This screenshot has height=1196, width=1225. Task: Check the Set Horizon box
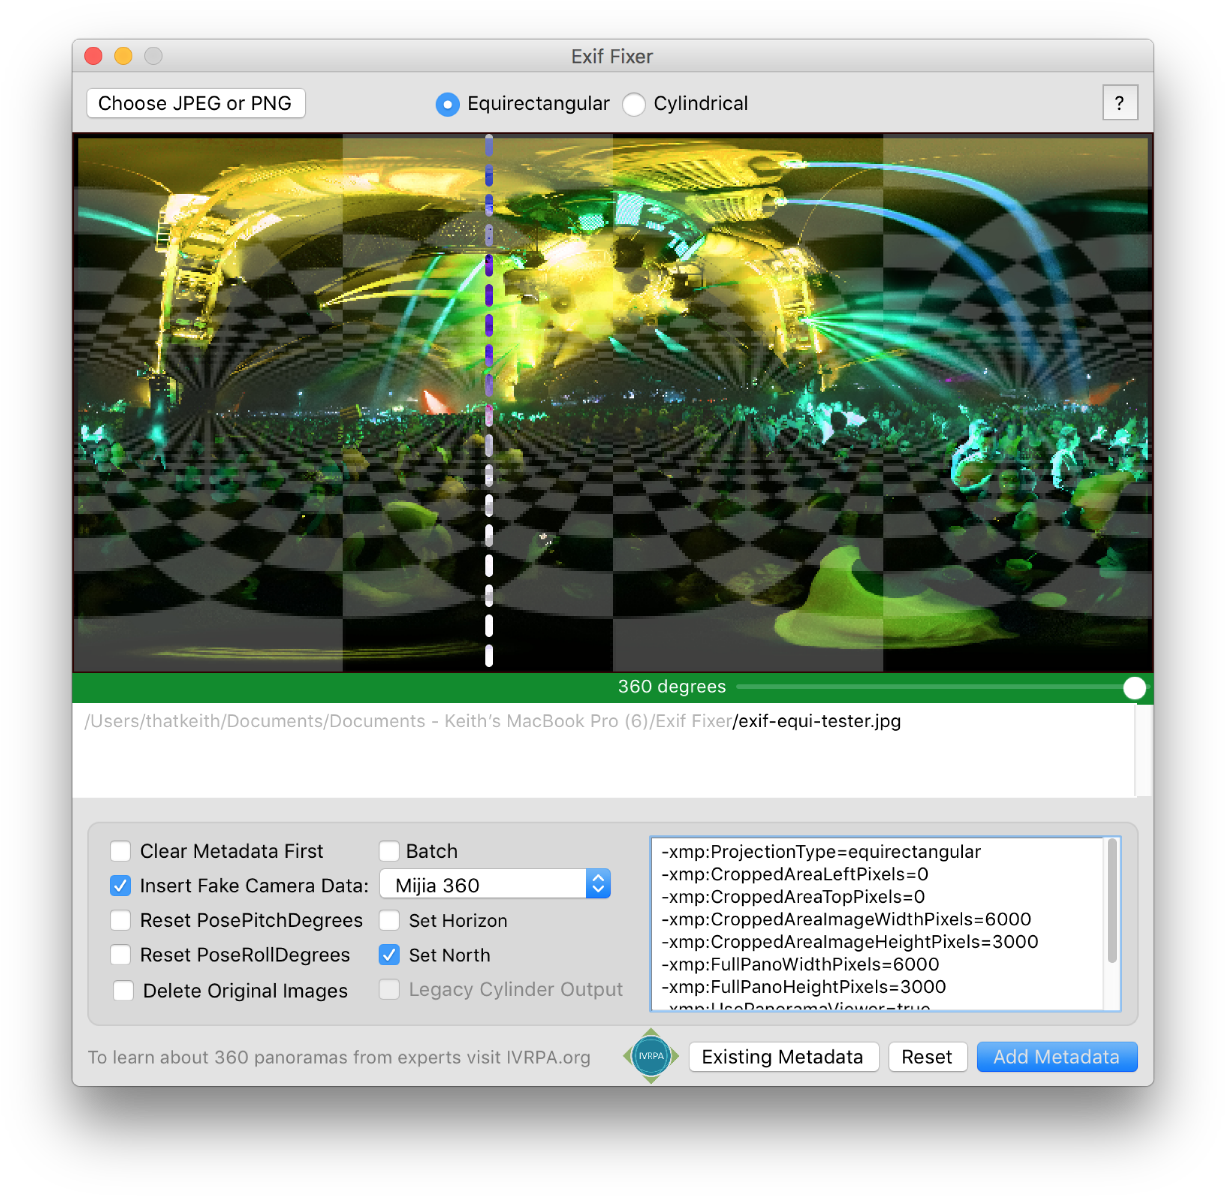390,921
